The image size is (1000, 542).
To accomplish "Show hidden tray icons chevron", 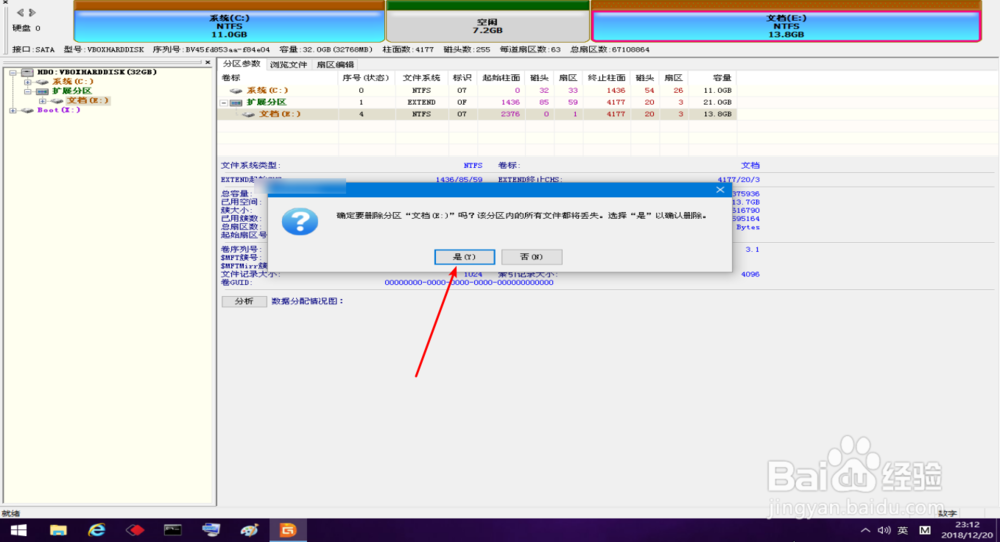I will pyautogui.click(x=865, y=531).
